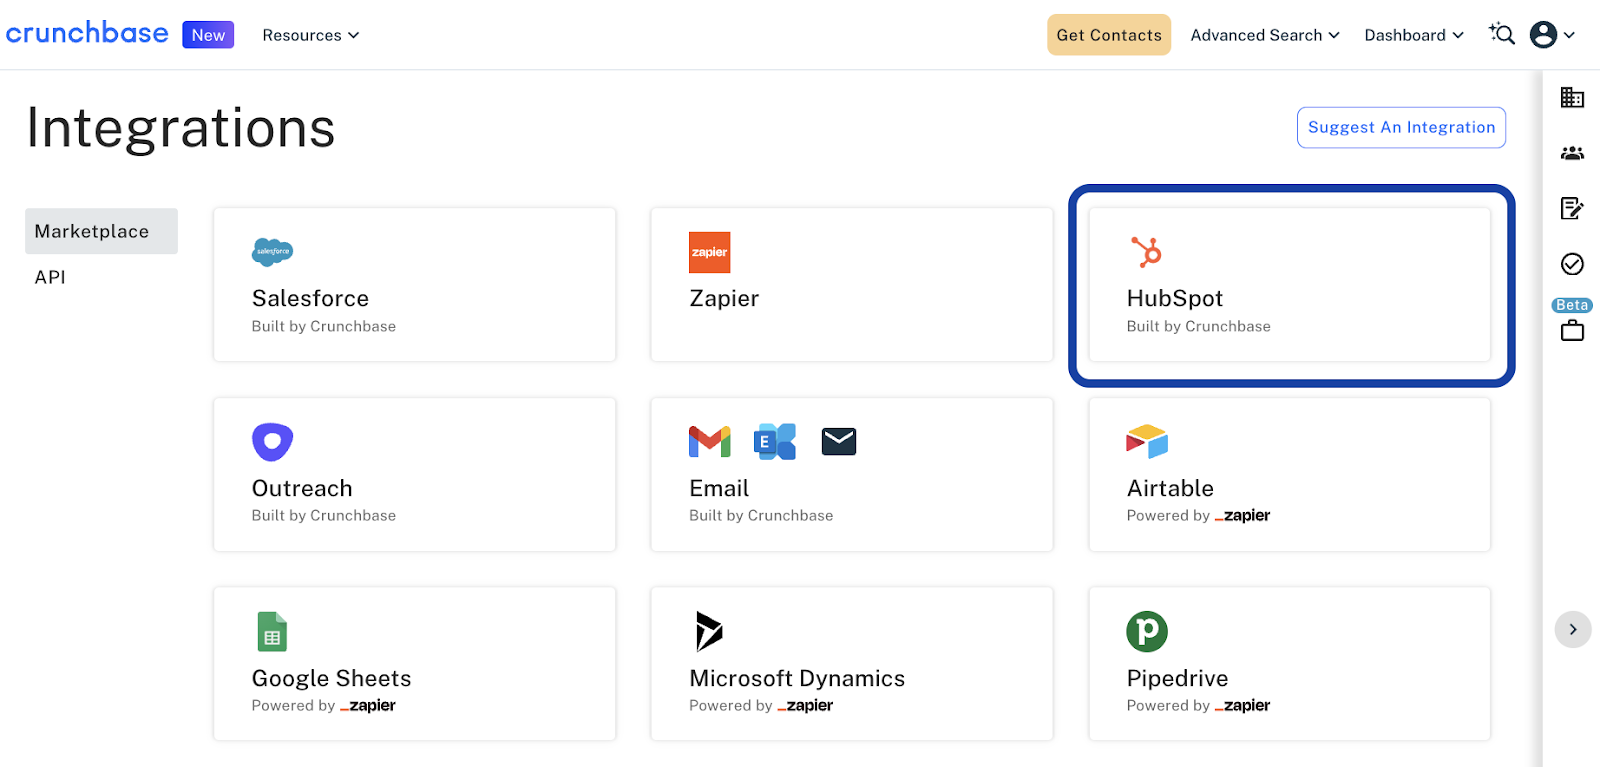Click the Exchange icon in Email card
The width and height of the screenshot is (1600, 767).
click(x=775, y=441)
